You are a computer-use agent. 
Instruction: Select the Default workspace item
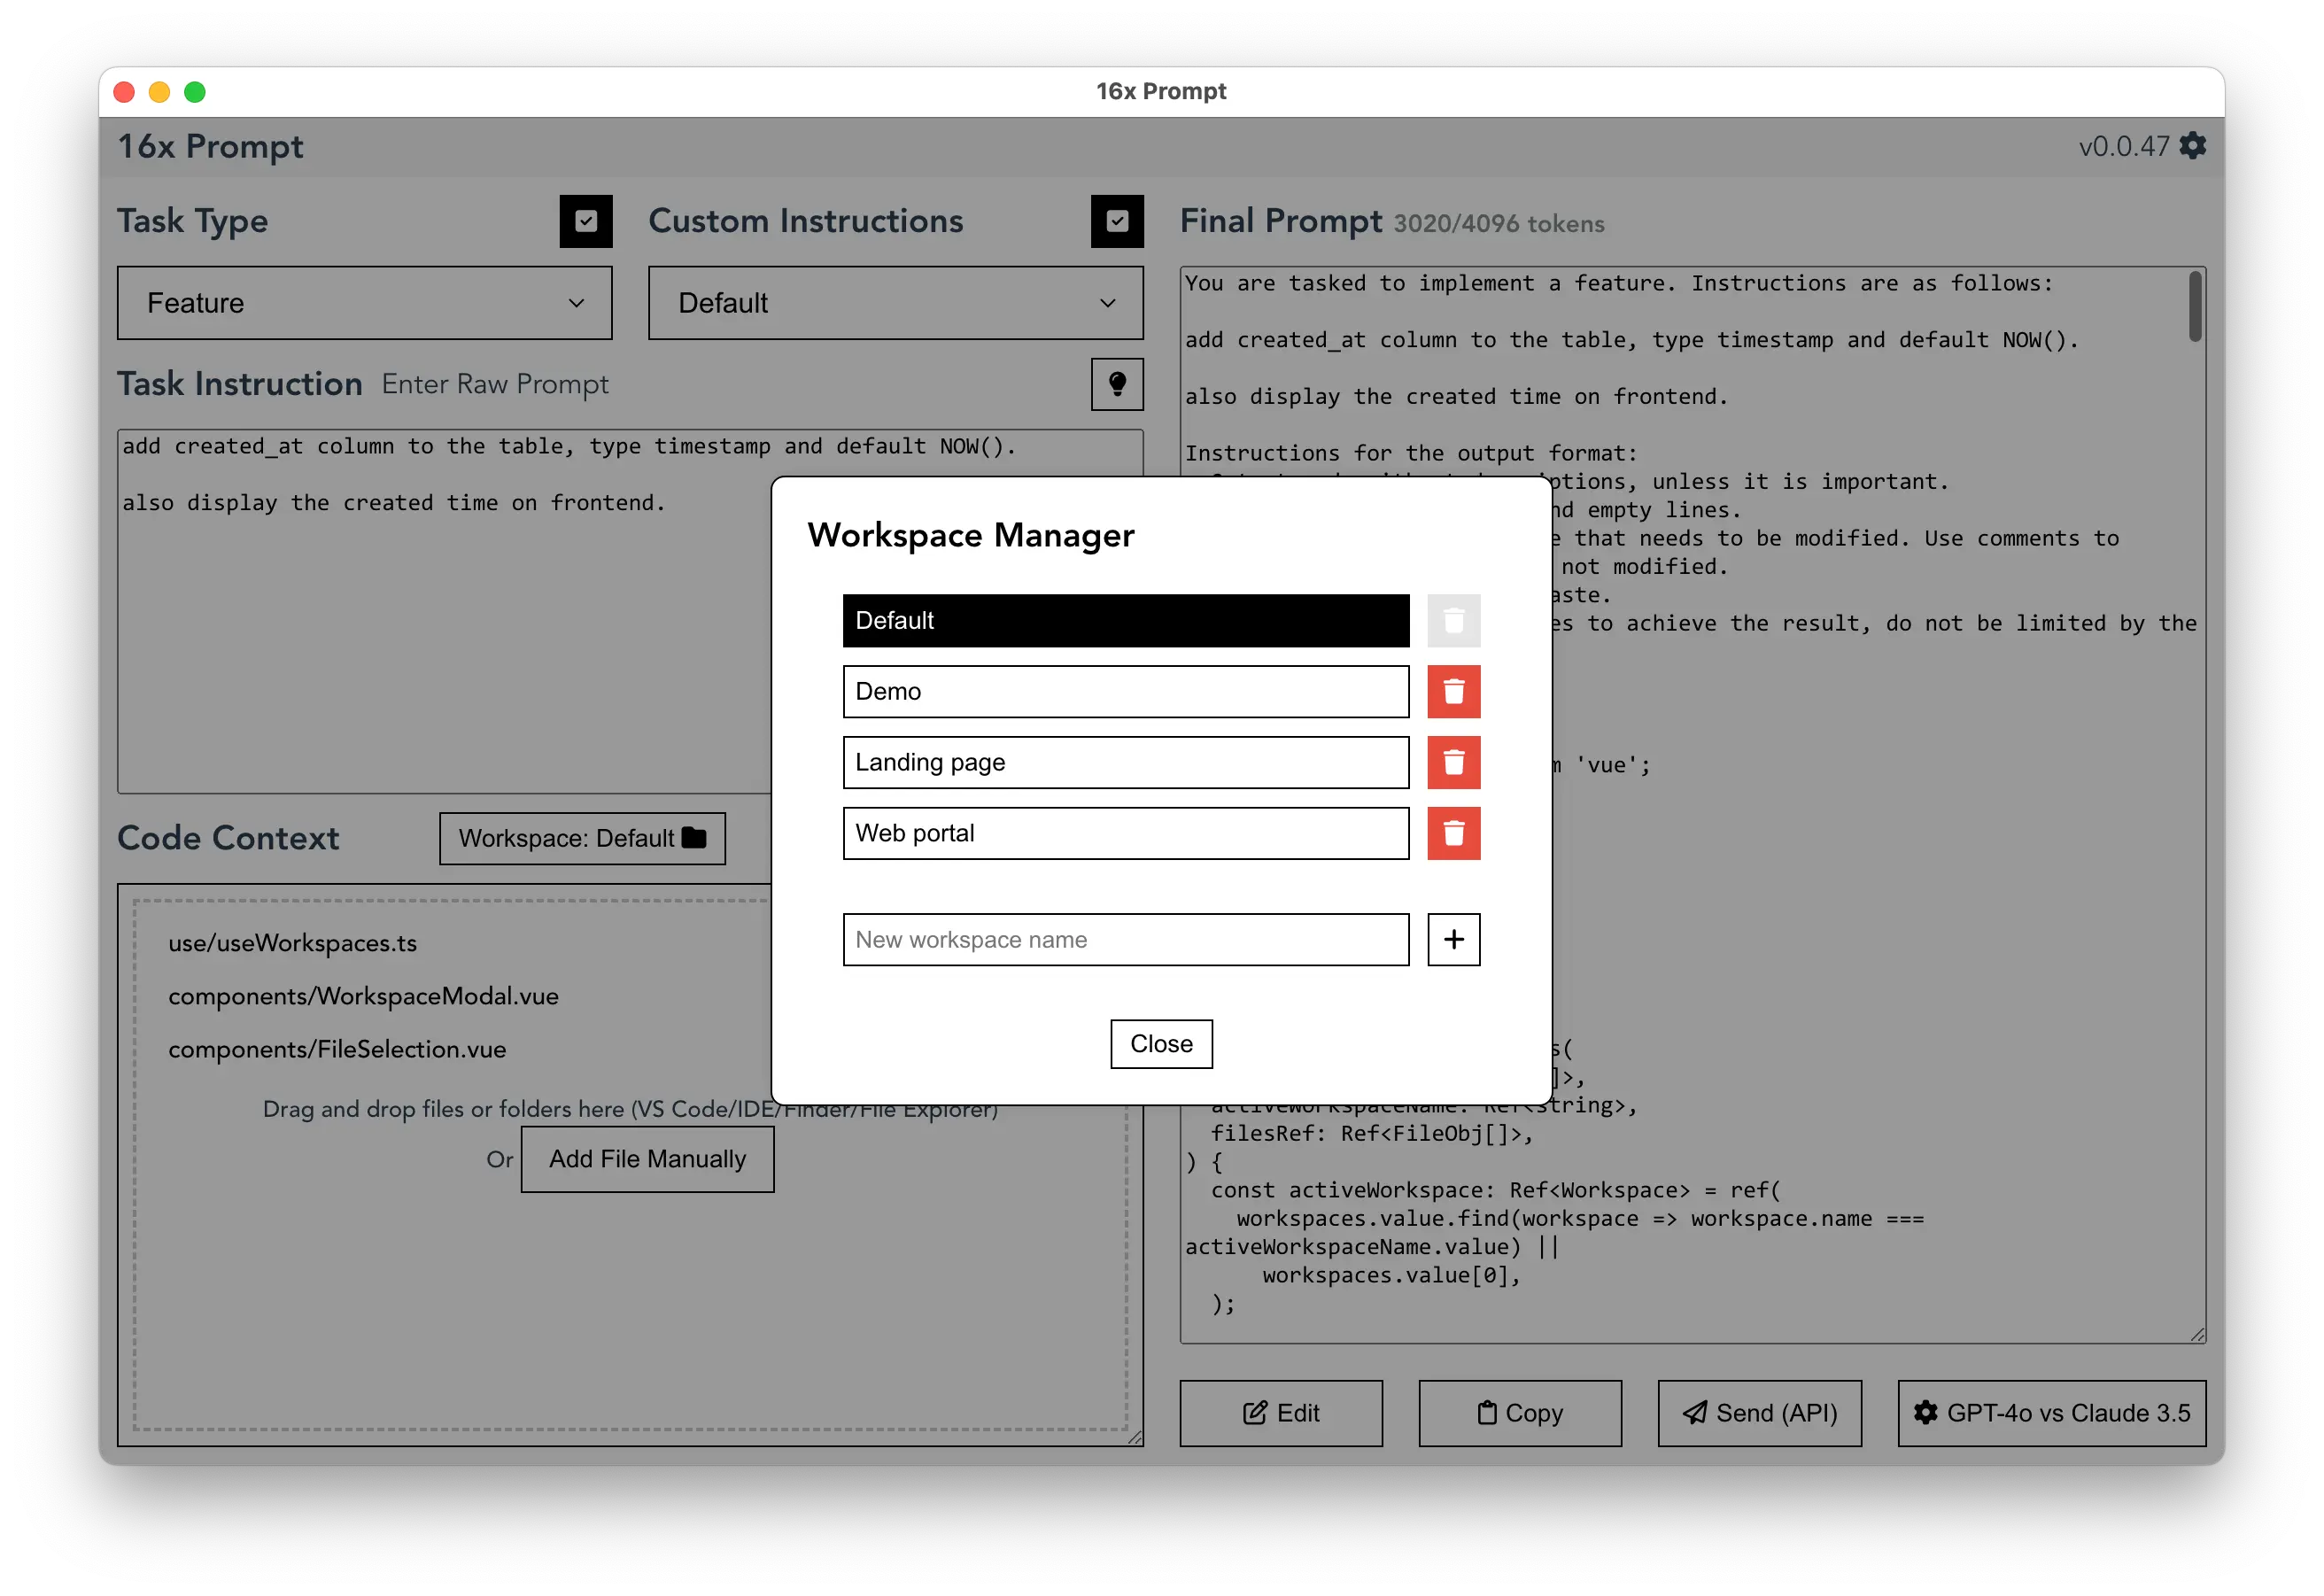pos(1125,620)
